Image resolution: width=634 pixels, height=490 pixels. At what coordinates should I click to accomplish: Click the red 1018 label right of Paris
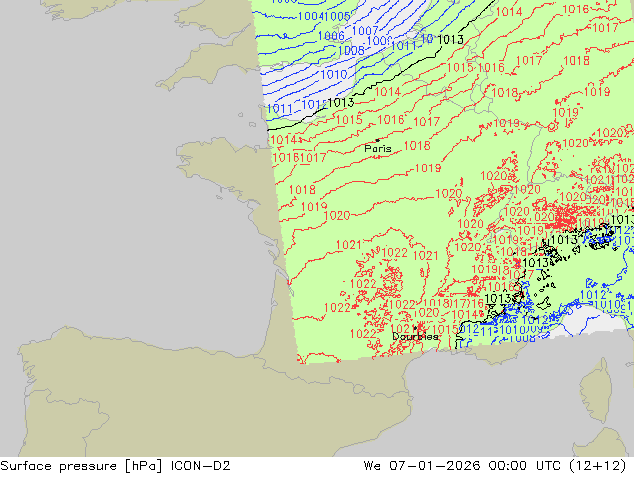point(417,146)
